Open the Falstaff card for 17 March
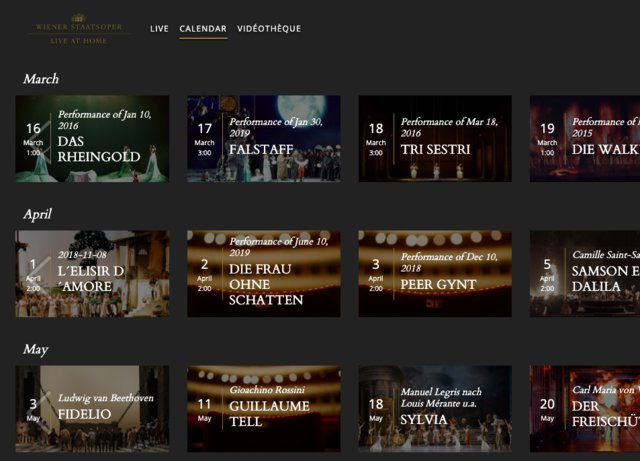The image size is (640, 461). click(x=264, y=139)
